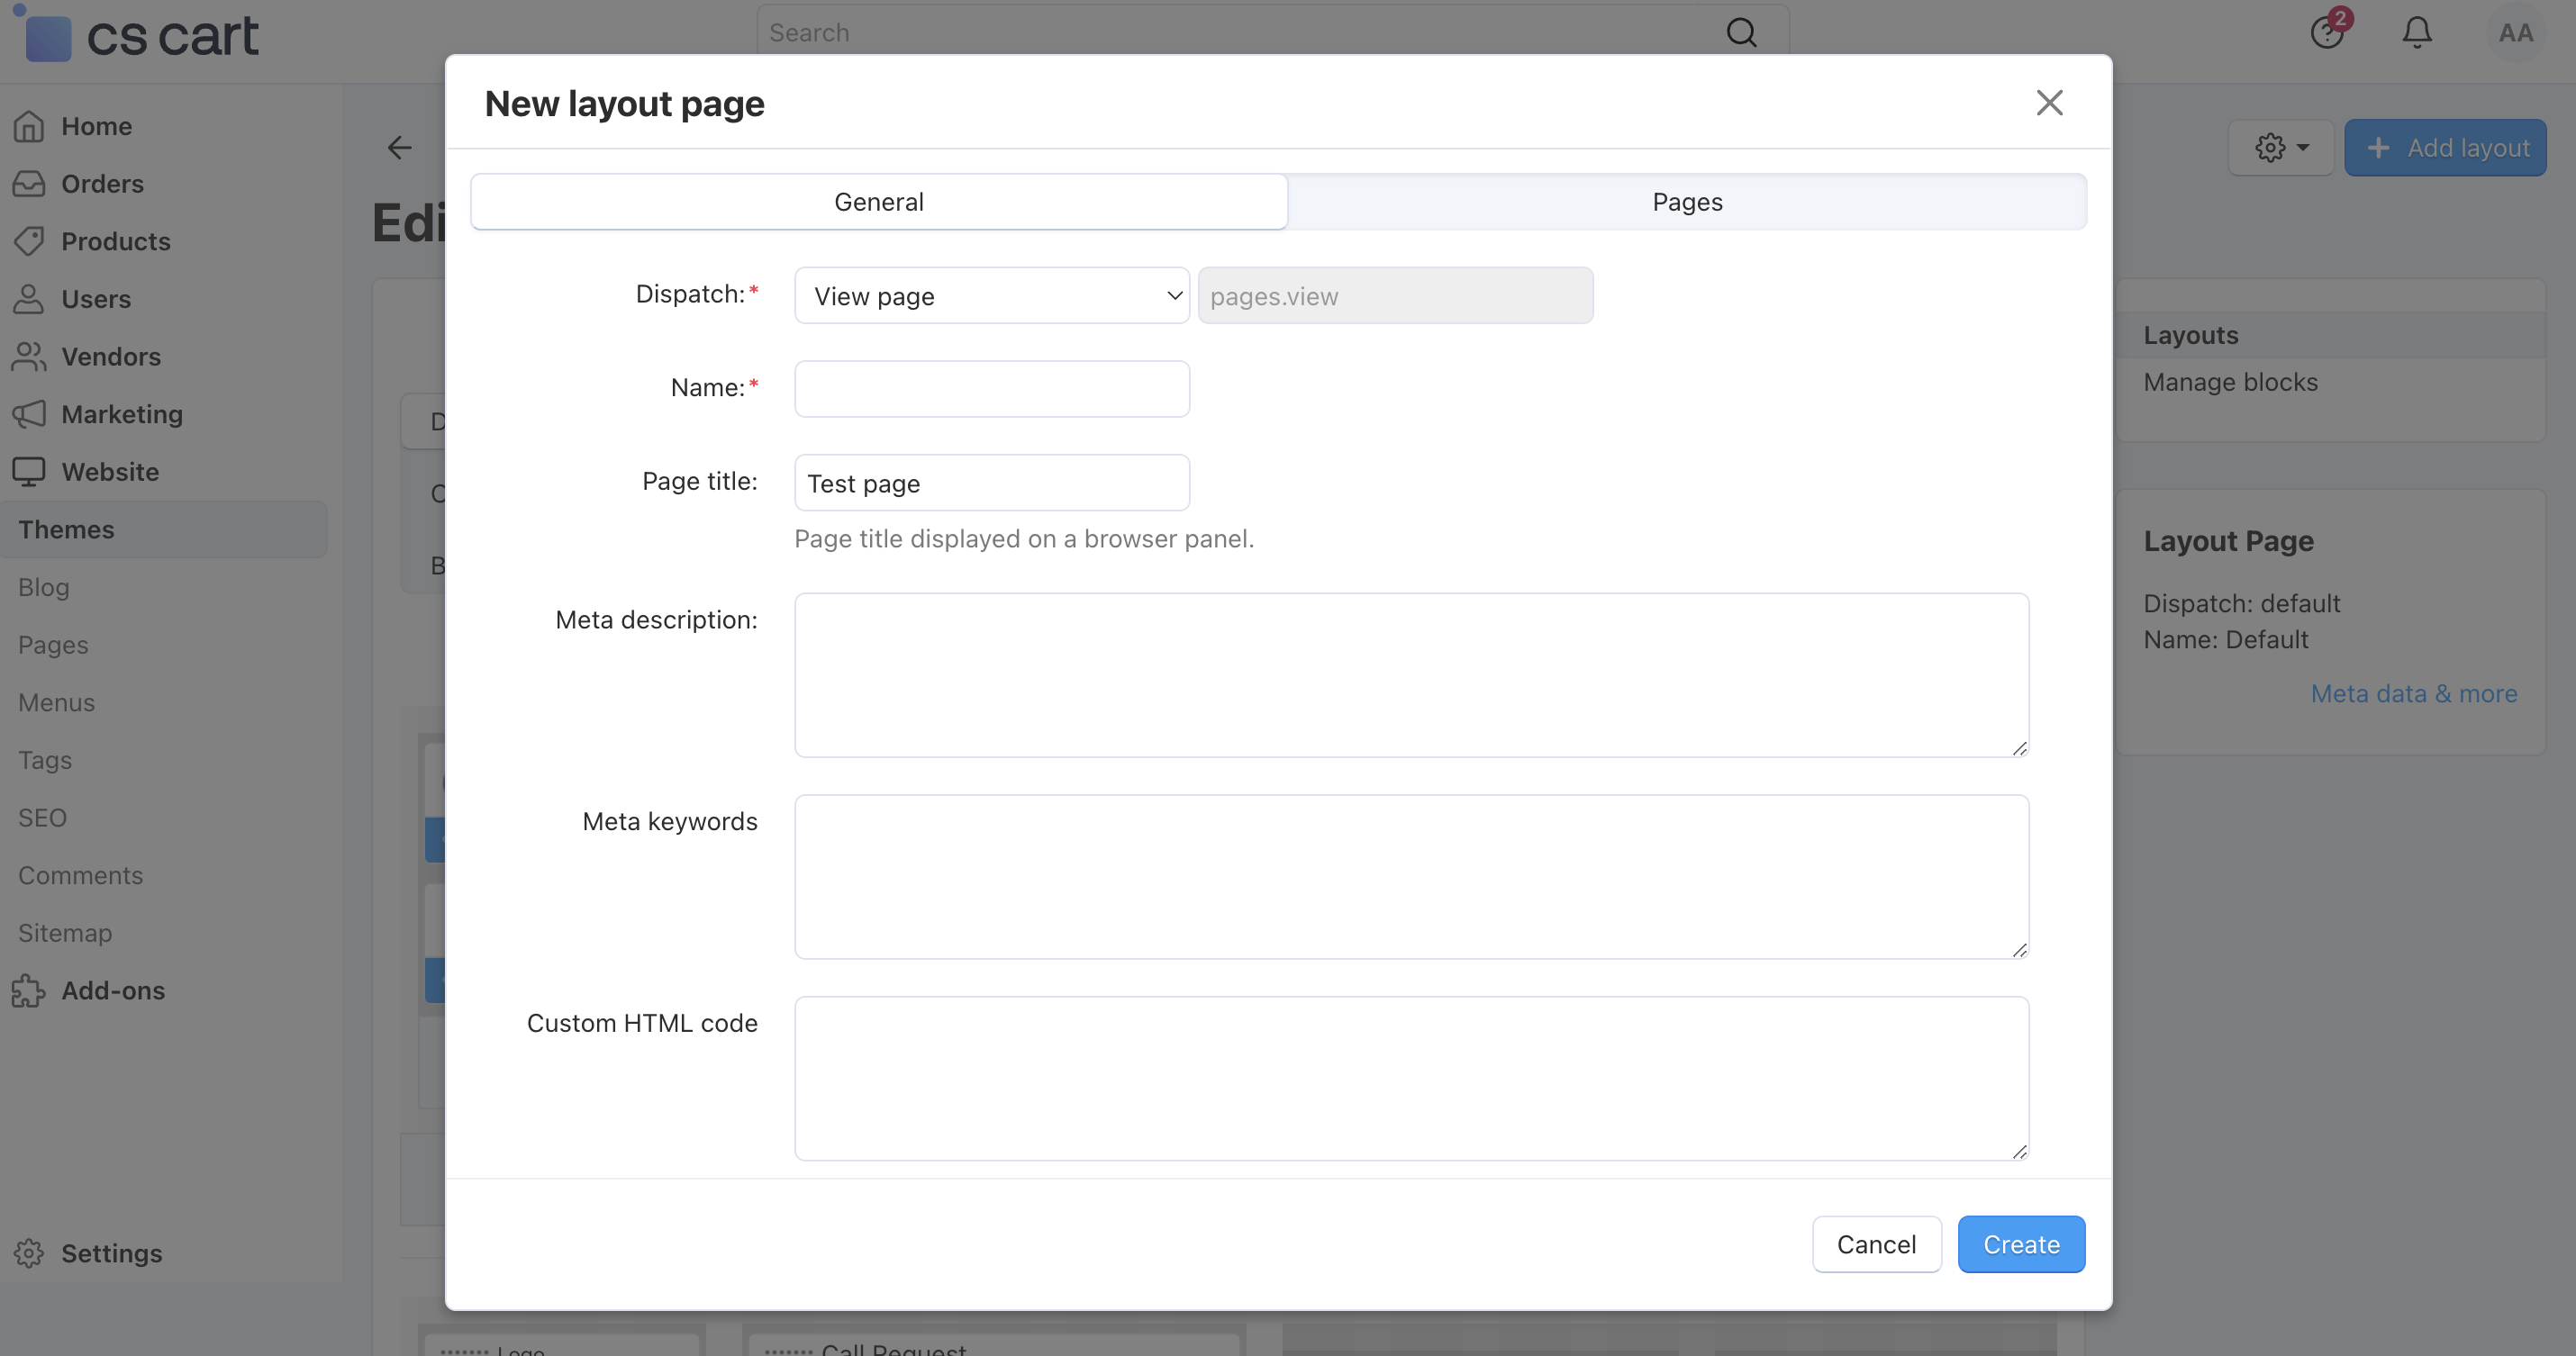Open help center with notification badge

tap(2328, 32)
